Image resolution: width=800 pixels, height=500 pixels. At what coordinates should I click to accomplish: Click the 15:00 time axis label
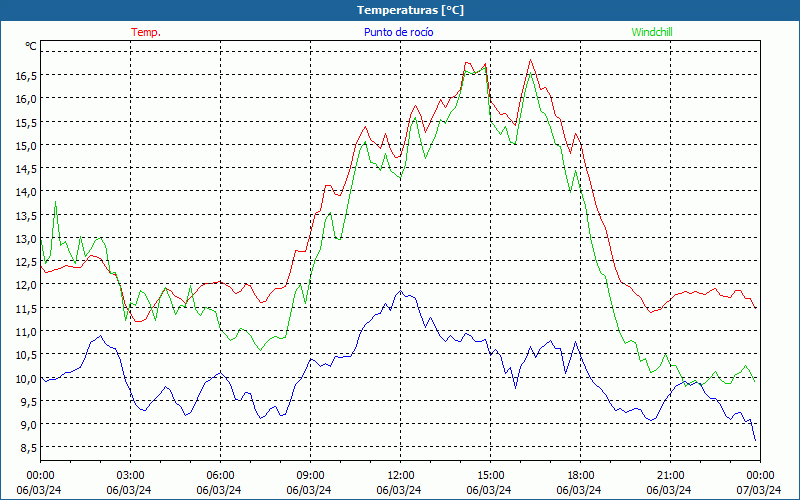click(490, 476)
